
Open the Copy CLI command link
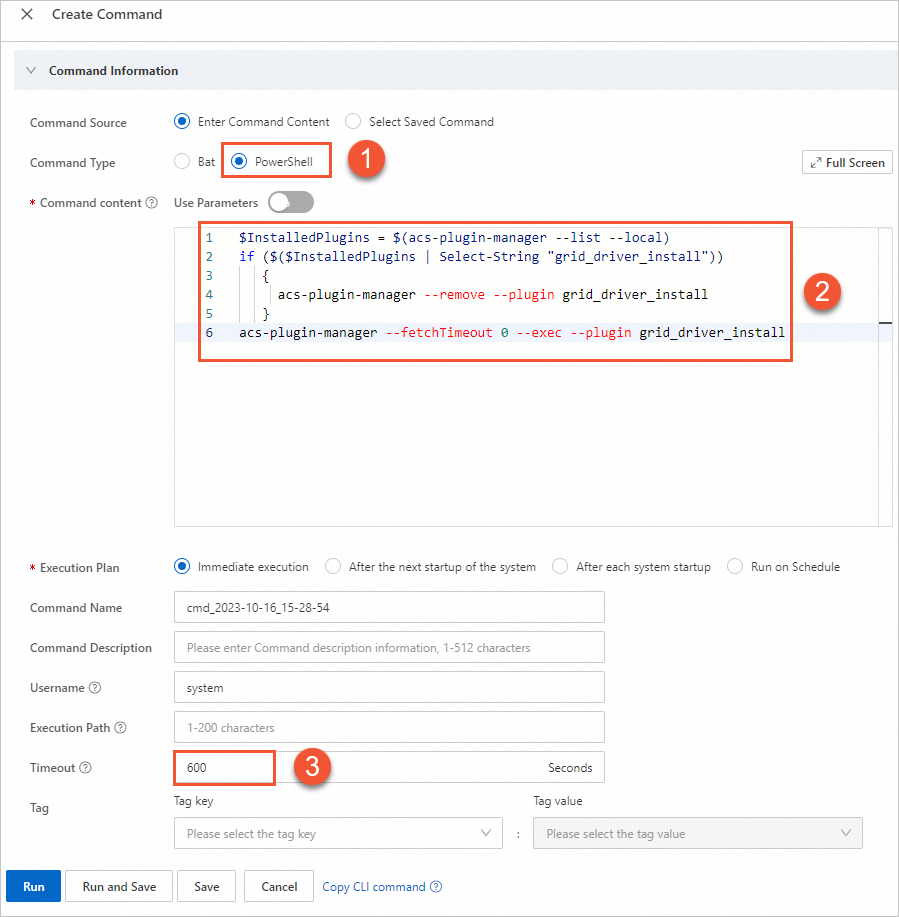(373, 887)
